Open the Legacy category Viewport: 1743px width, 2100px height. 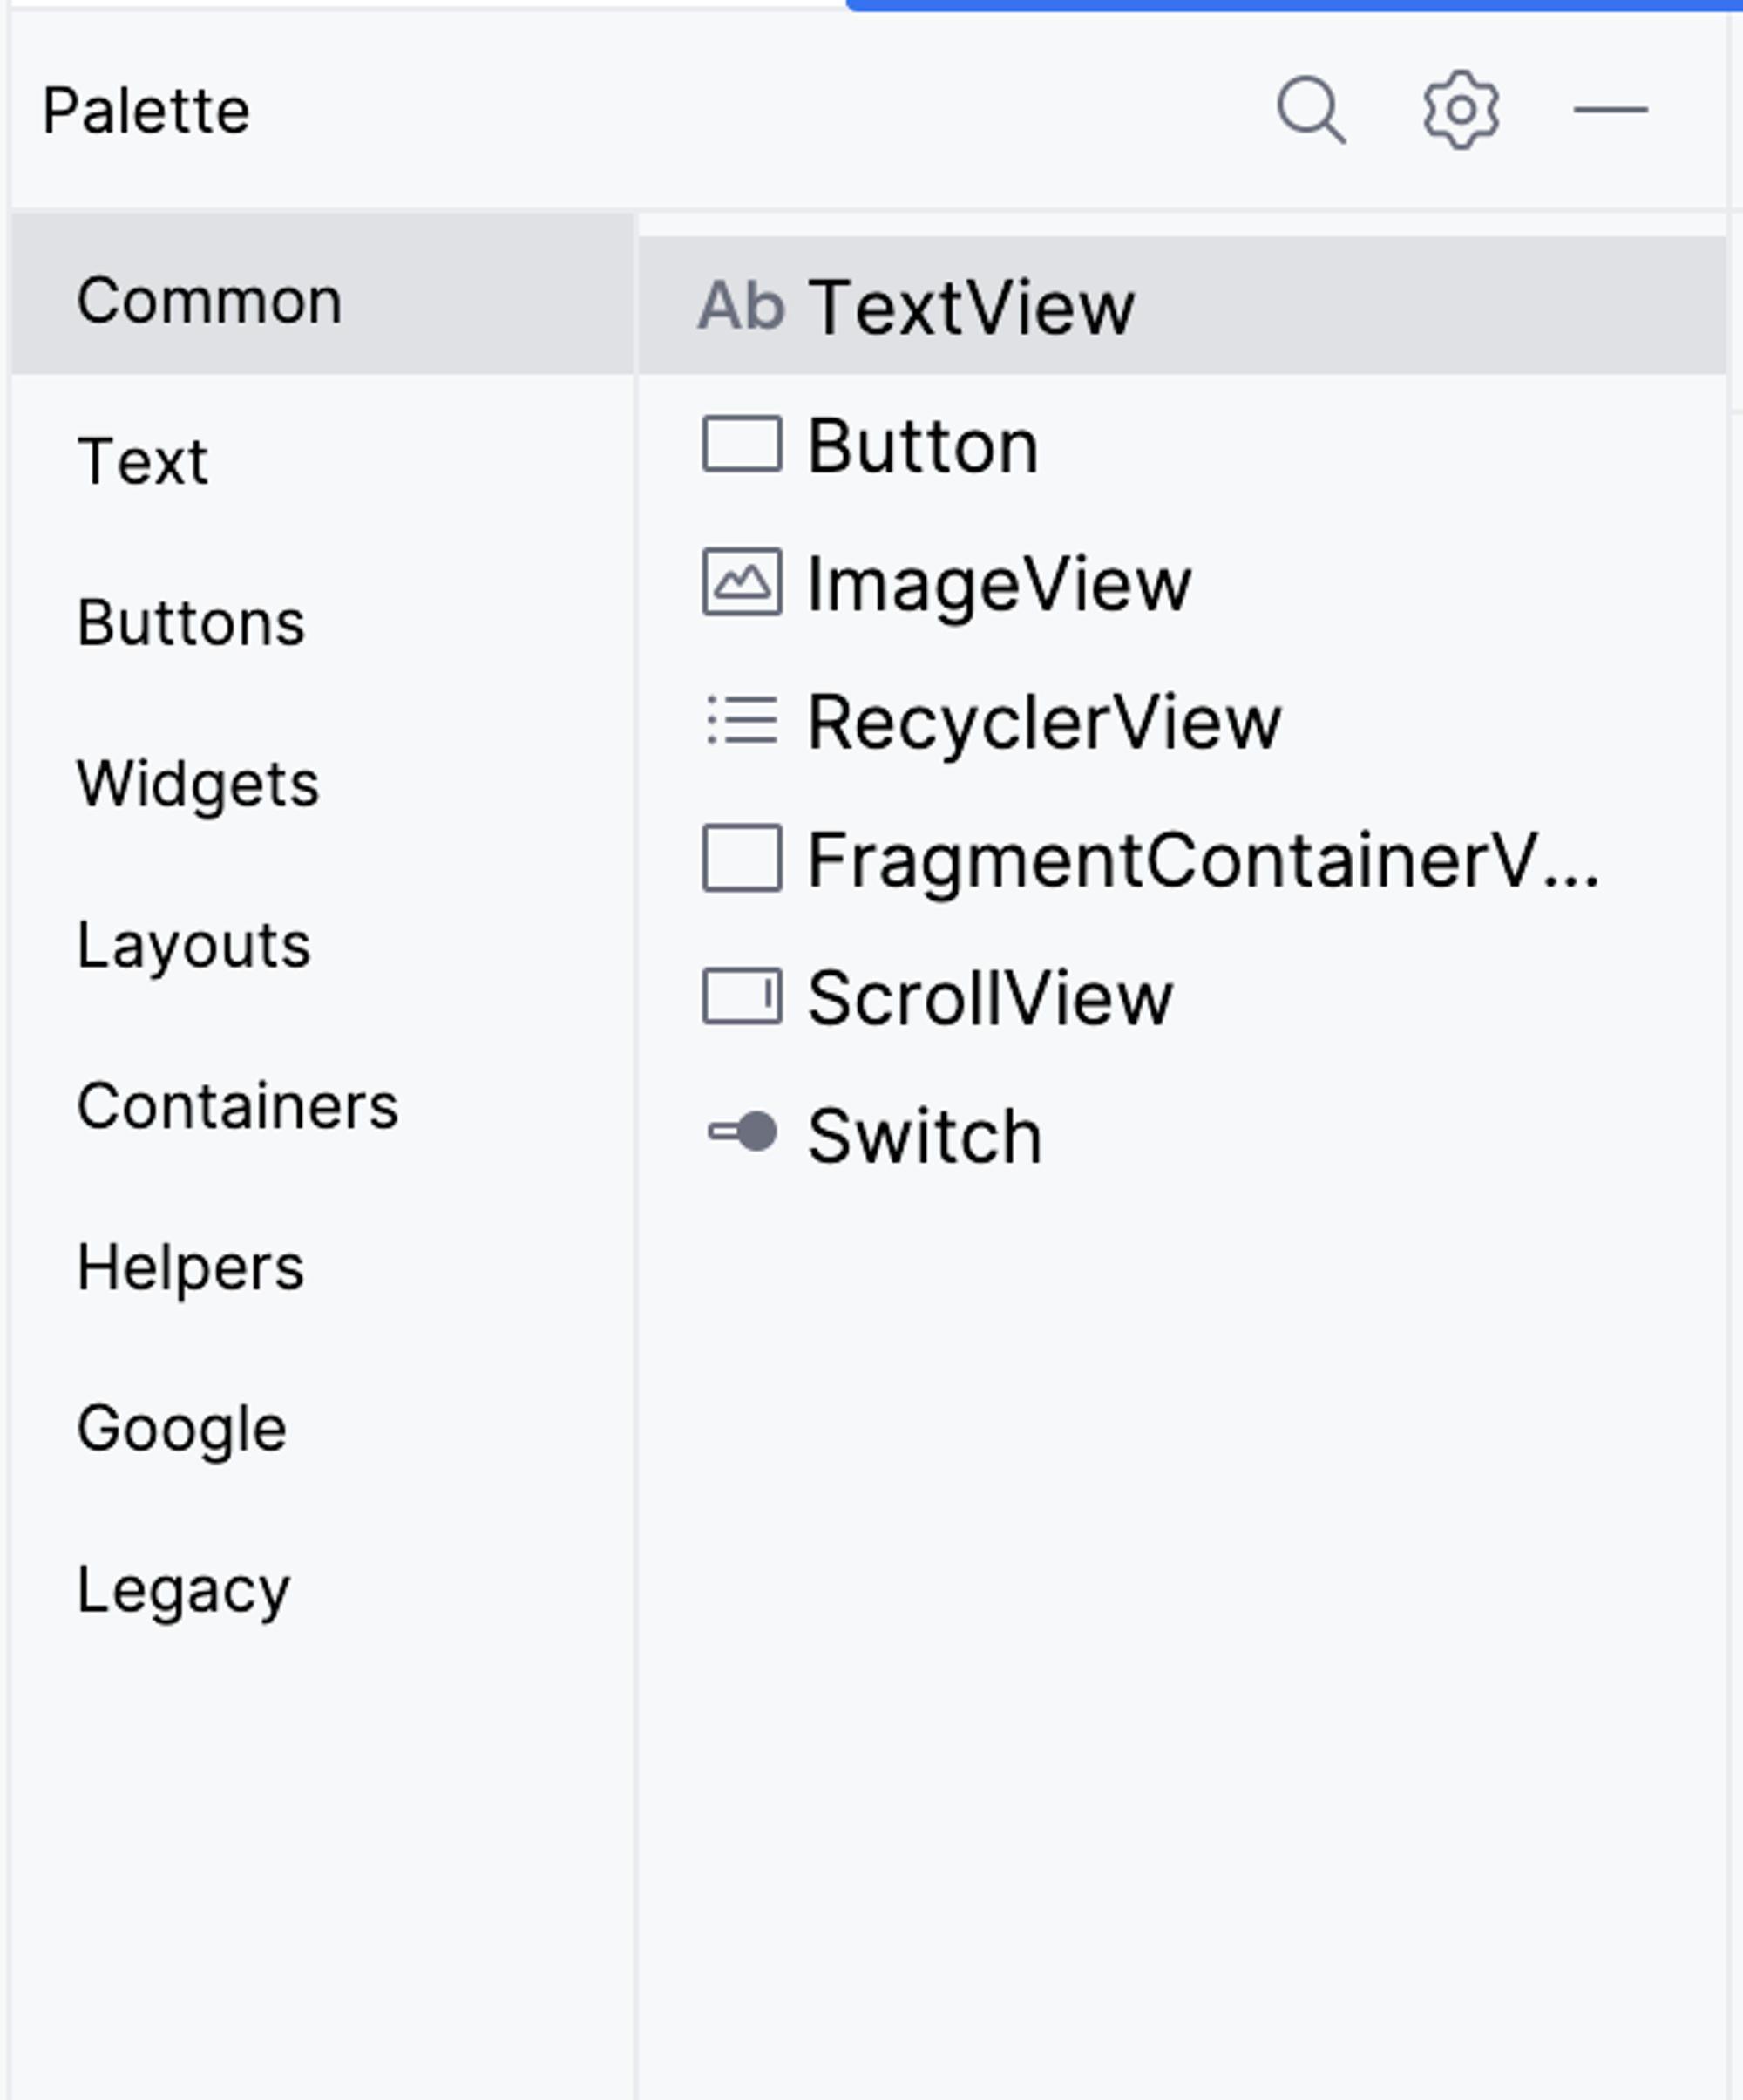tap(184, 1589)
